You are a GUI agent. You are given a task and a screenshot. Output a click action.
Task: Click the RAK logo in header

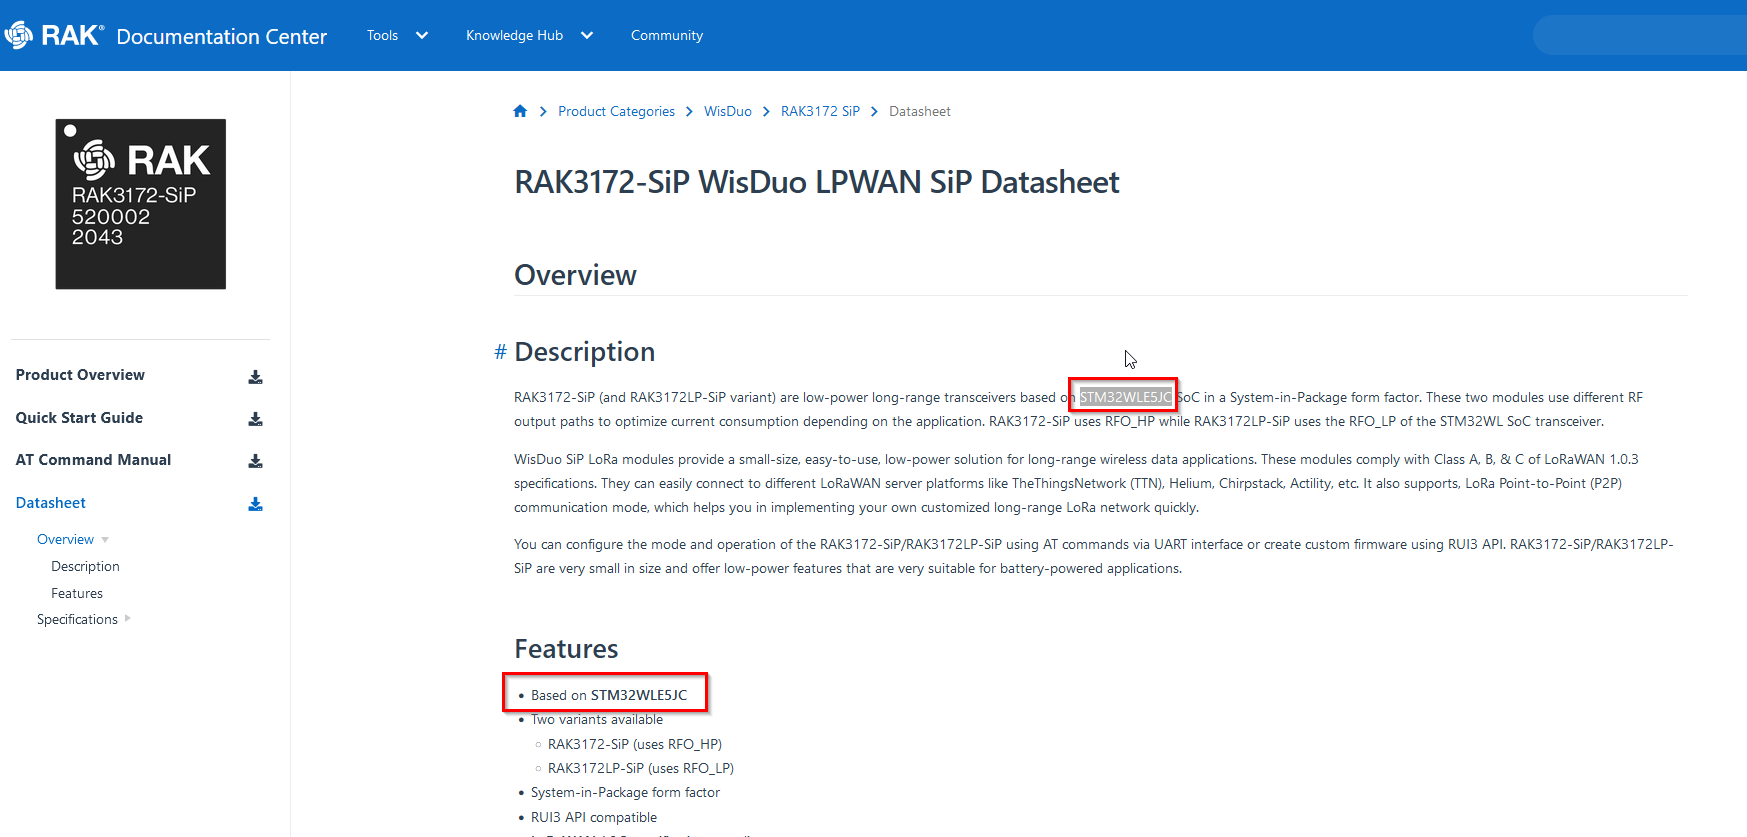(54, 36)
